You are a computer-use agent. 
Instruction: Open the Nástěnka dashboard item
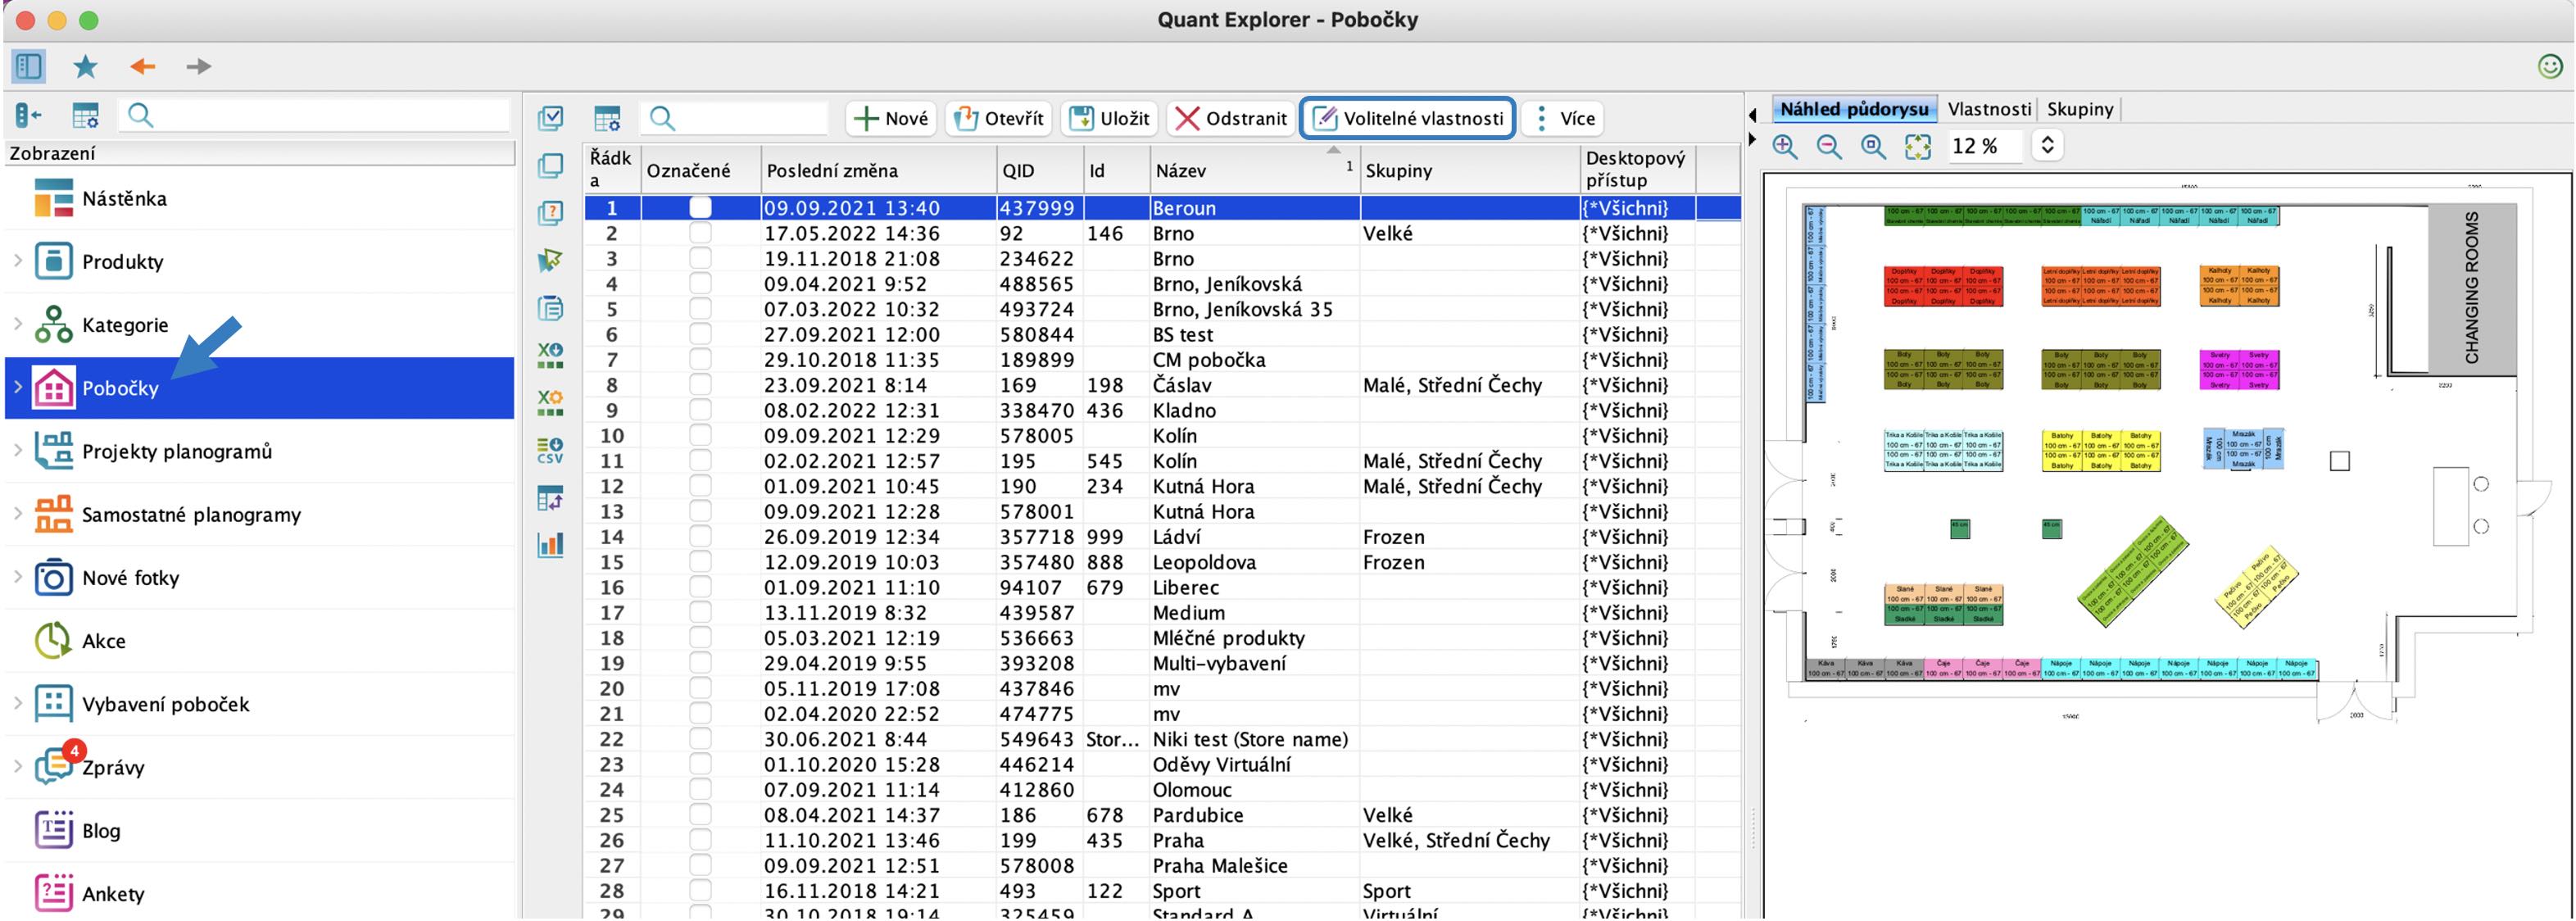click(260, 198)
